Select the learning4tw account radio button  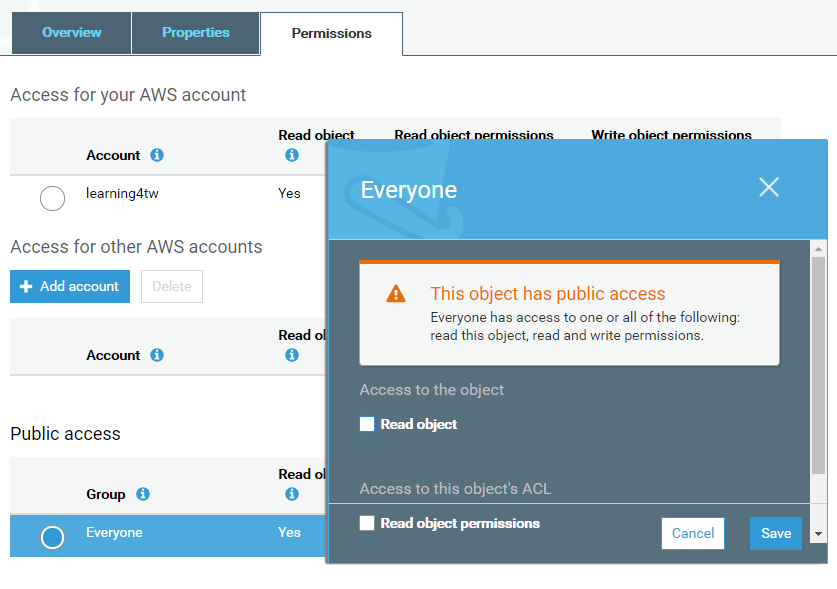click(x=52, y=198)
